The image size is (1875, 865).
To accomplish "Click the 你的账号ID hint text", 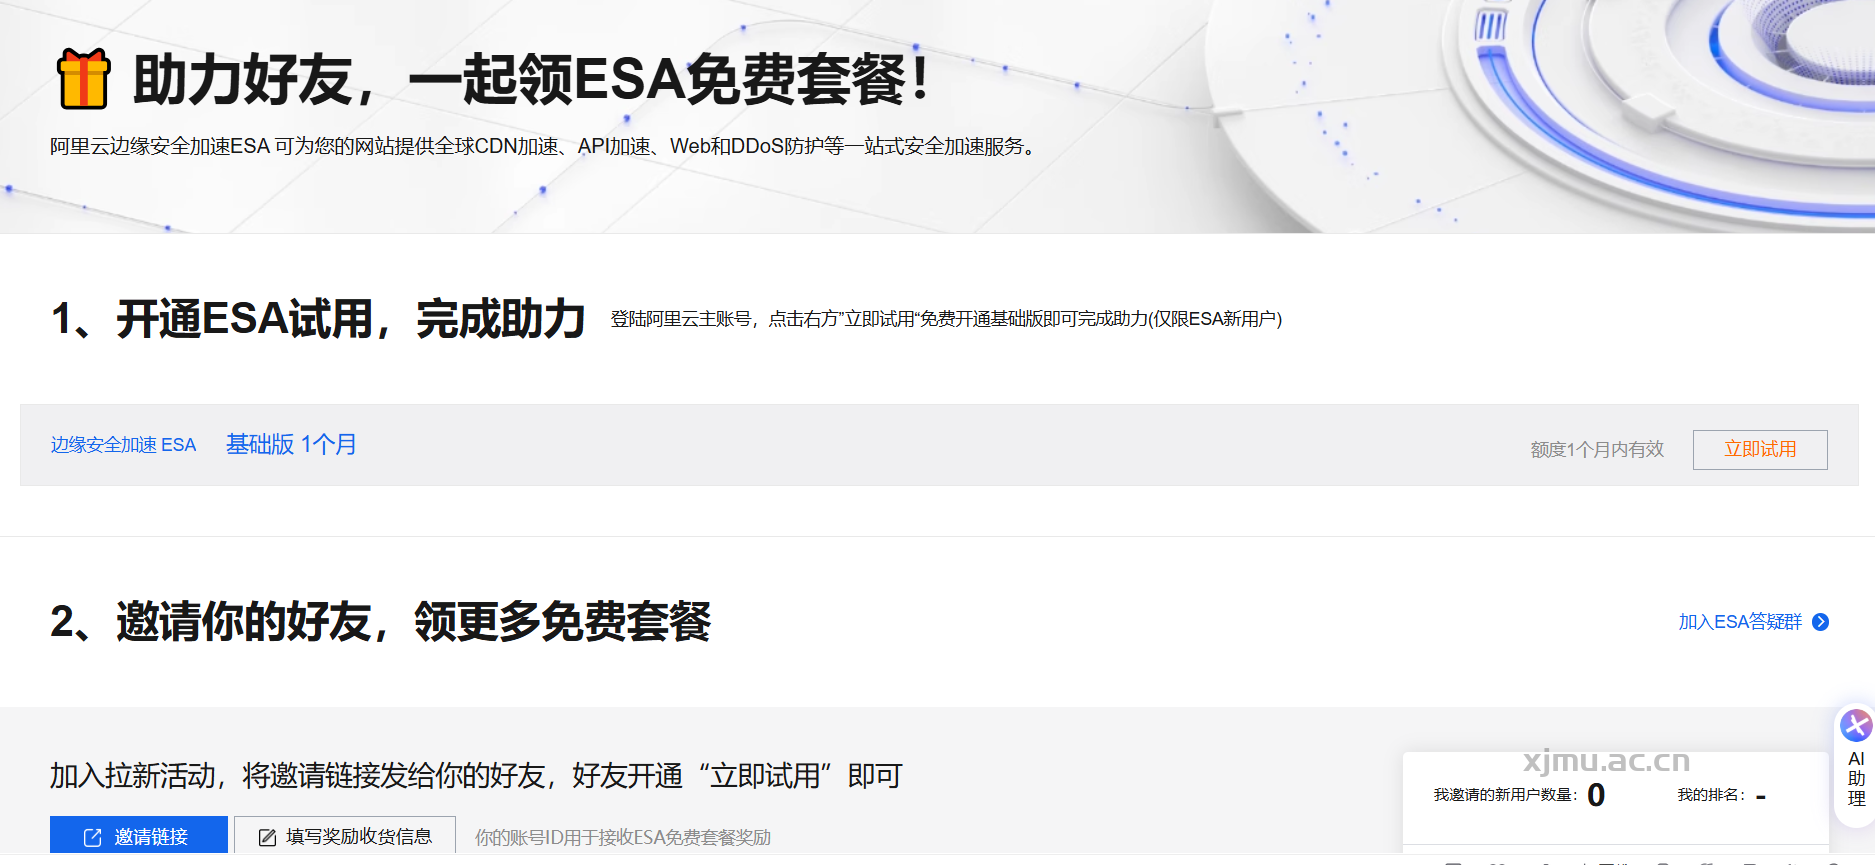I will tap(622, 837).
